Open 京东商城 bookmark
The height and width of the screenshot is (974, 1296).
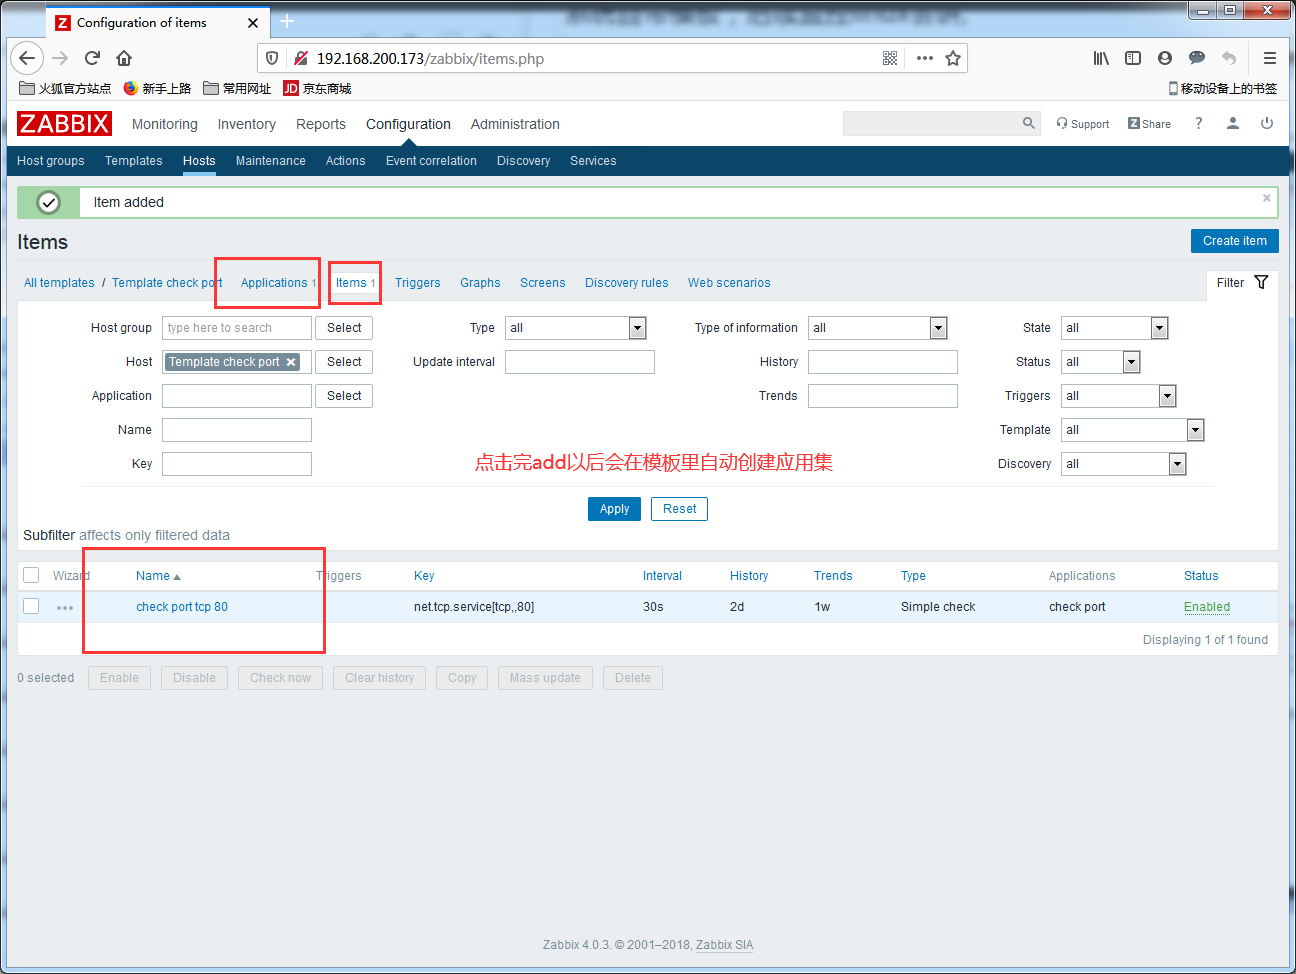click(x=317, y=88)
